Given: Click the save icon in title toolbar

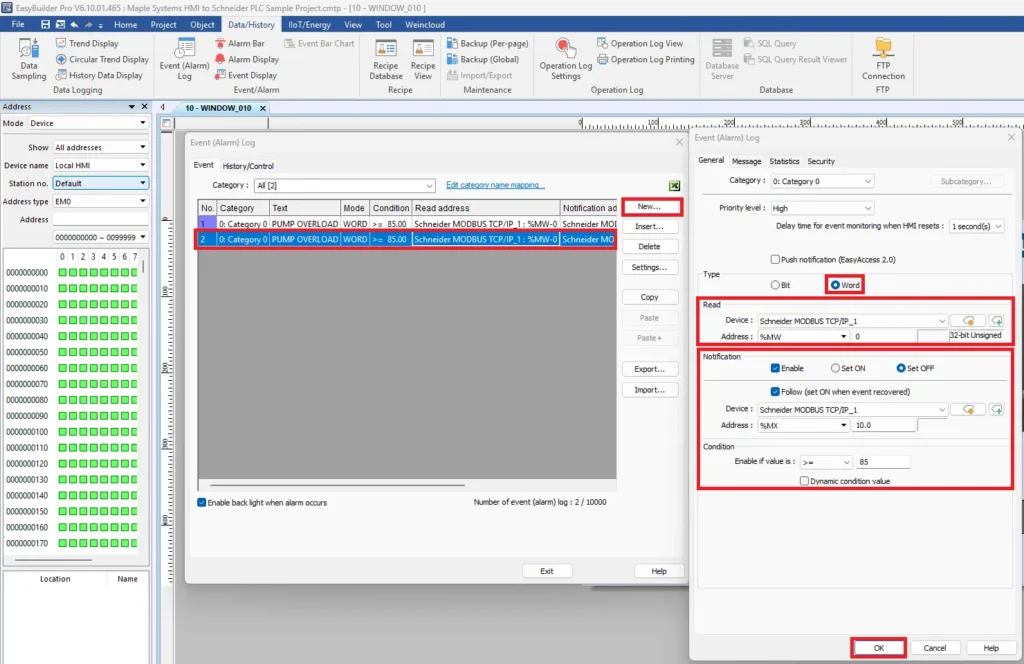Looking at the screenshot, I should coord(45,24).
